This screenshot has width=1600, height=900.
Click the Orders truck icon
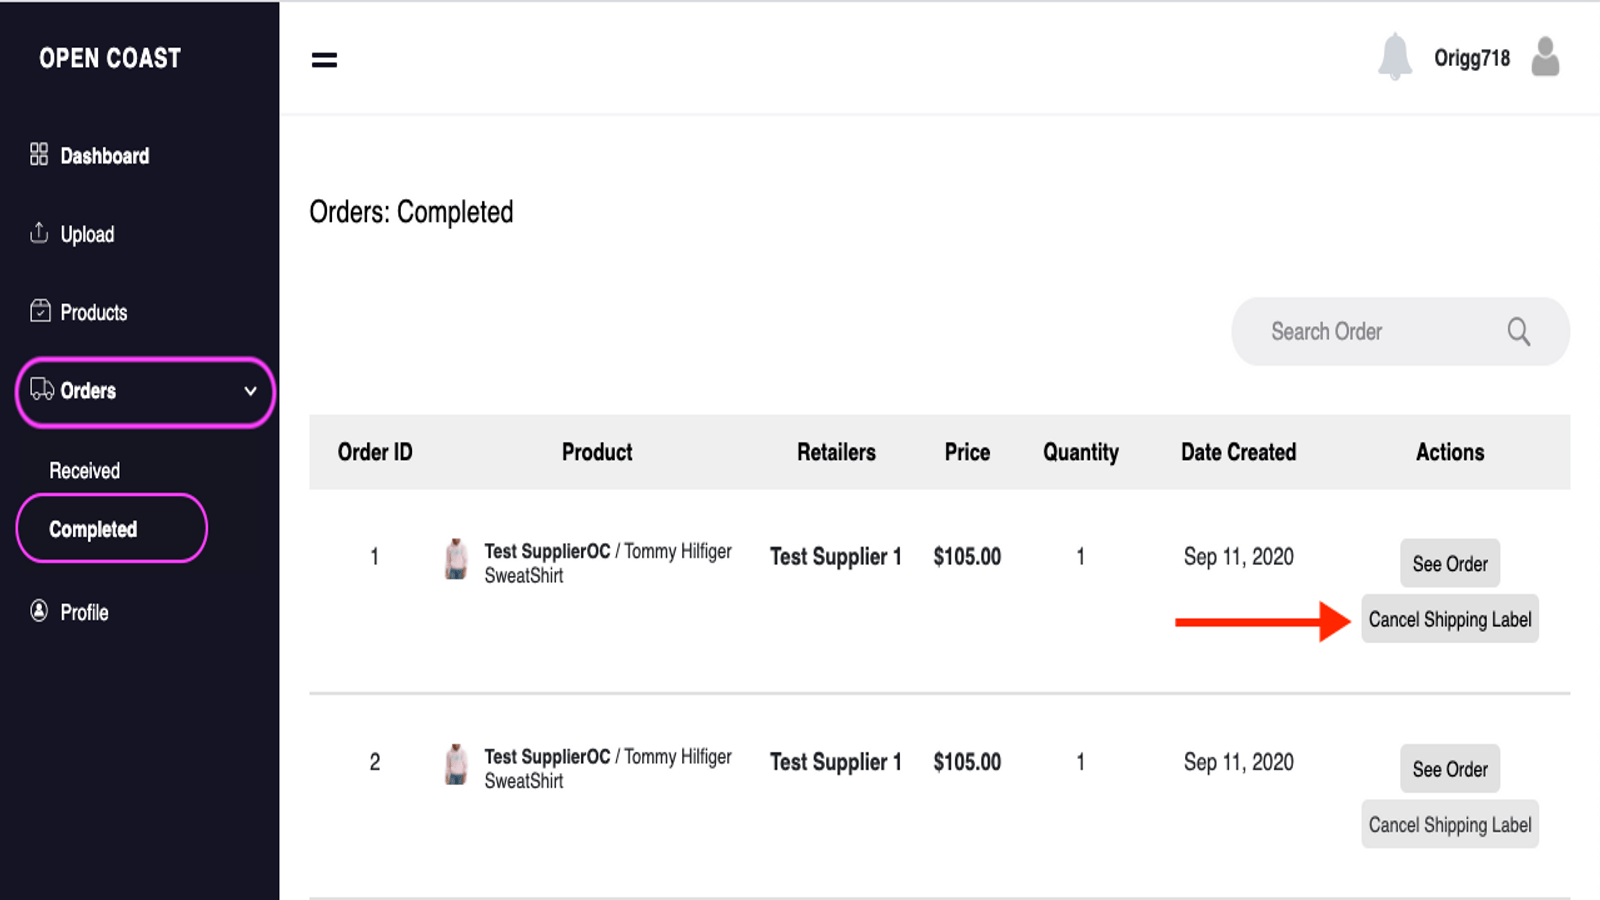[x=42, y=389]
